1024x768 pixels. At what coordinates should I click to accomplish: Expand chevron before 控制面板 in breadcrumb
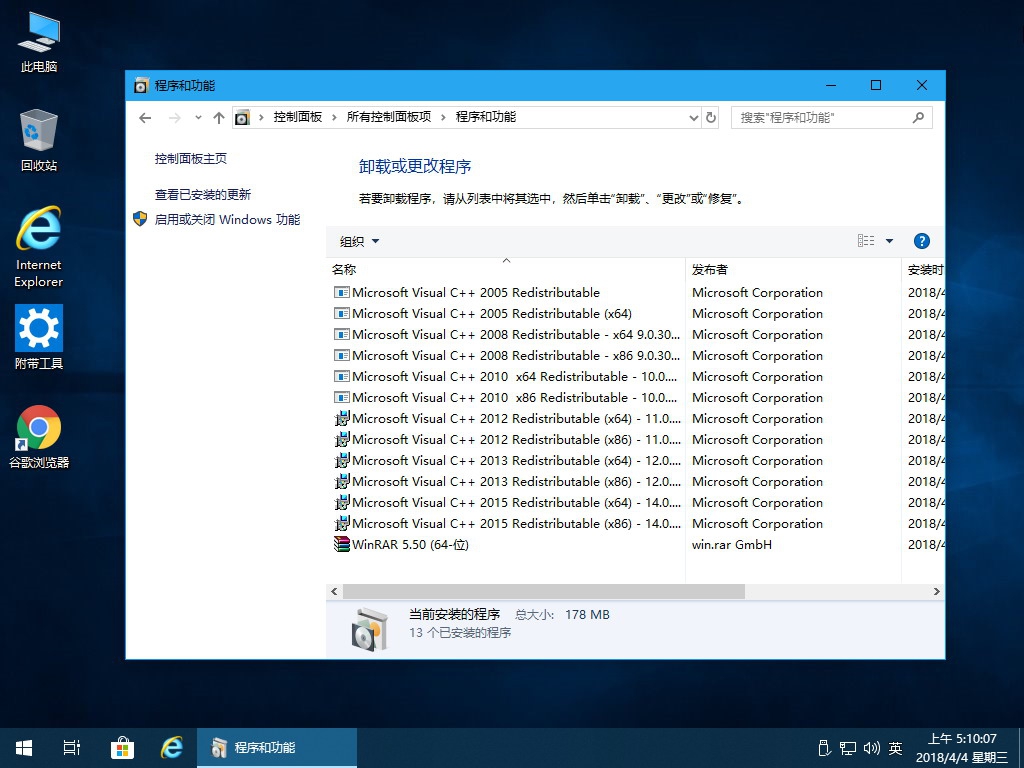pyautogui.click(x=261, y=118)
